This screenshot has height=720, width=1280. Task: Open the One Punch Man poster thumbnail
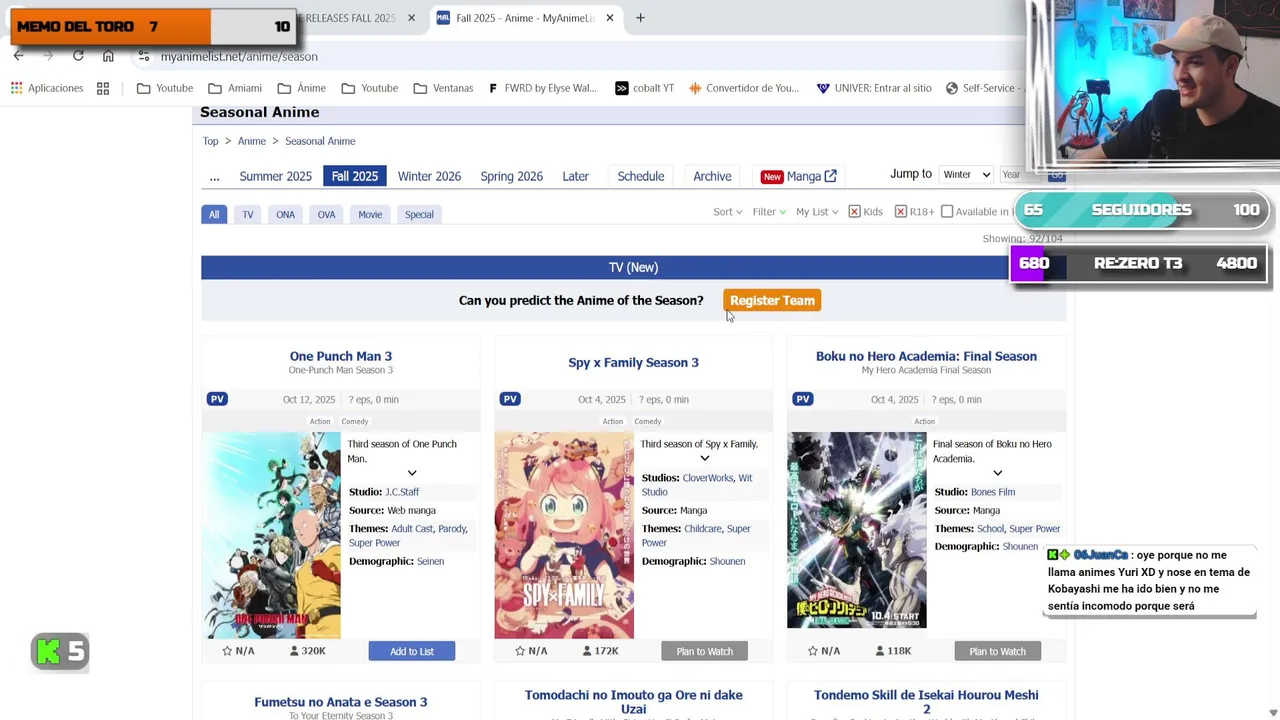click(271, 535)
